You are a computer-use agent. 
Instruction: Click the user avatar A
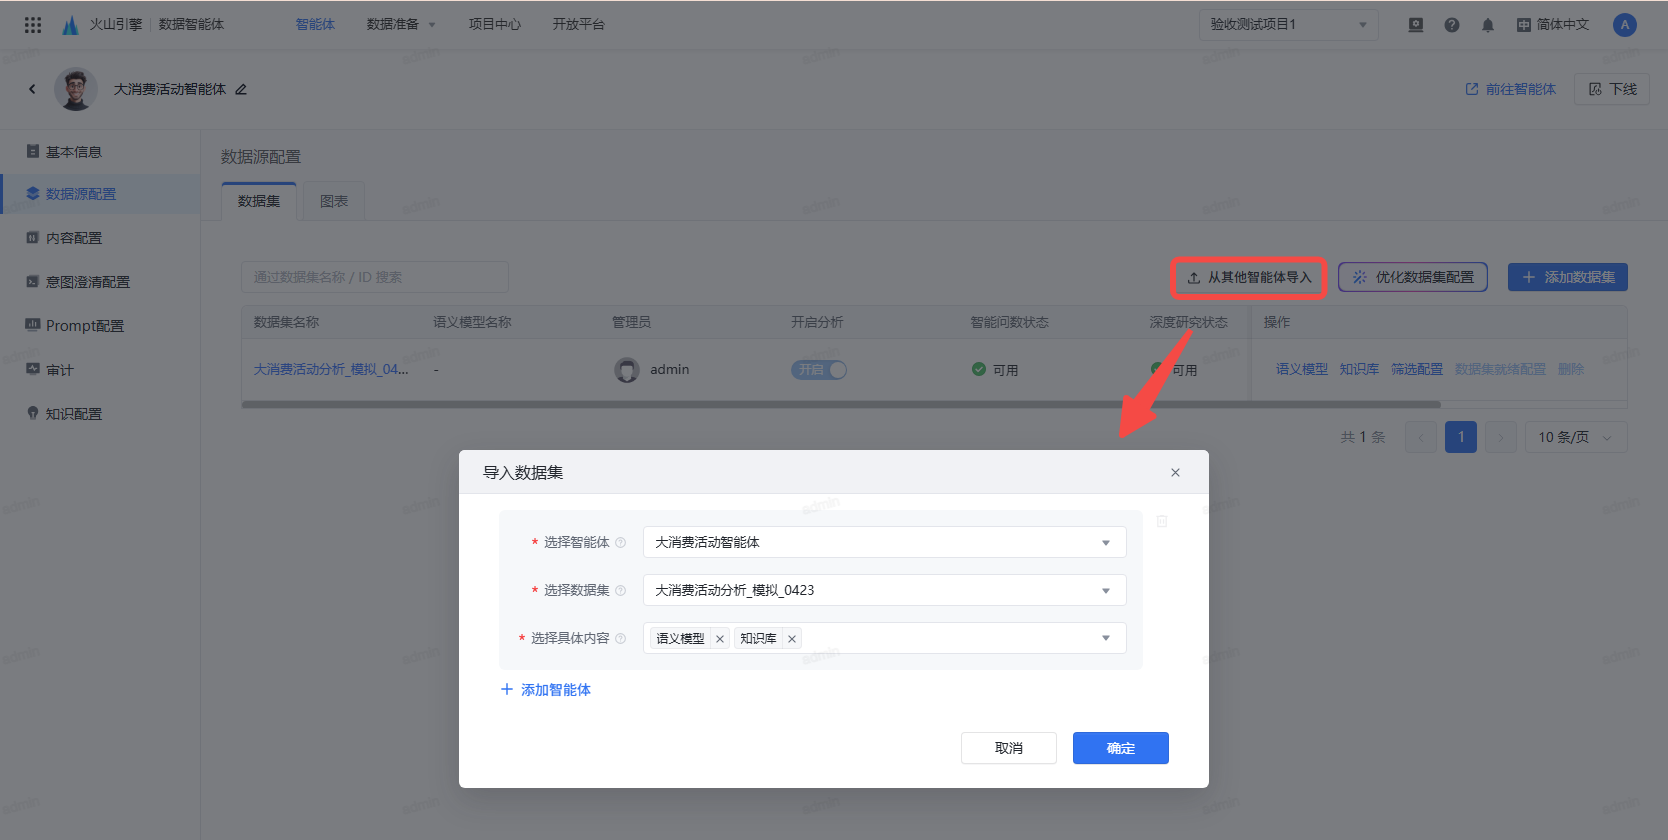tap(1625, 25)
